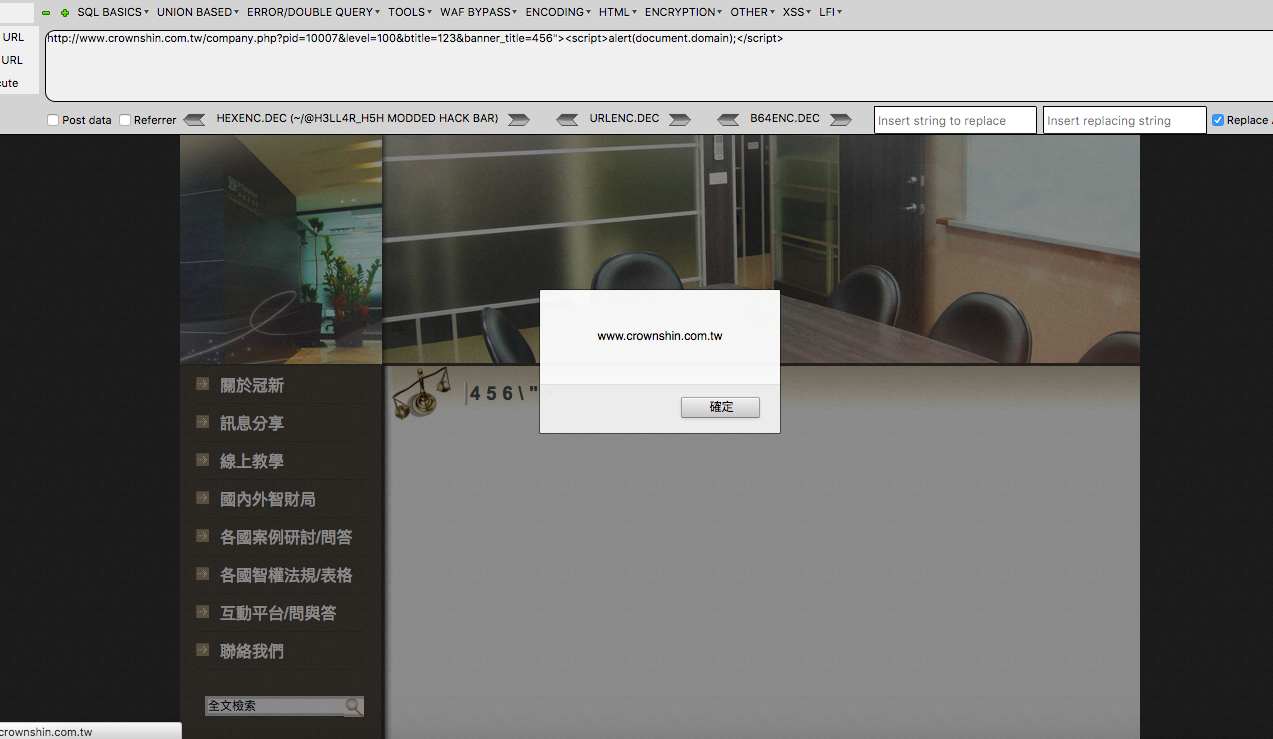The image size is (1273, 739).
Task: Open the SQL BASICS dropdown menu
Action: coord(113,12)
